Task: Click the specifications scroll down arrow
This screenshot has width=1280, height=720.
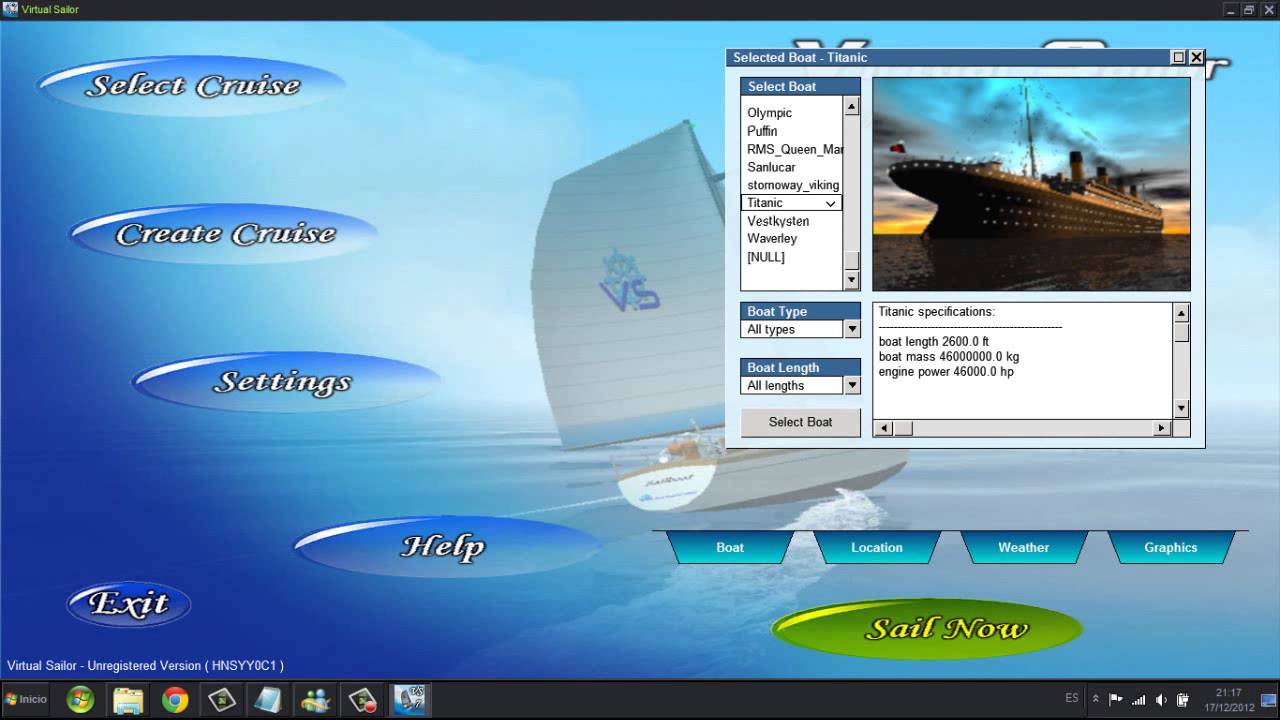Action: point(1181,408)
